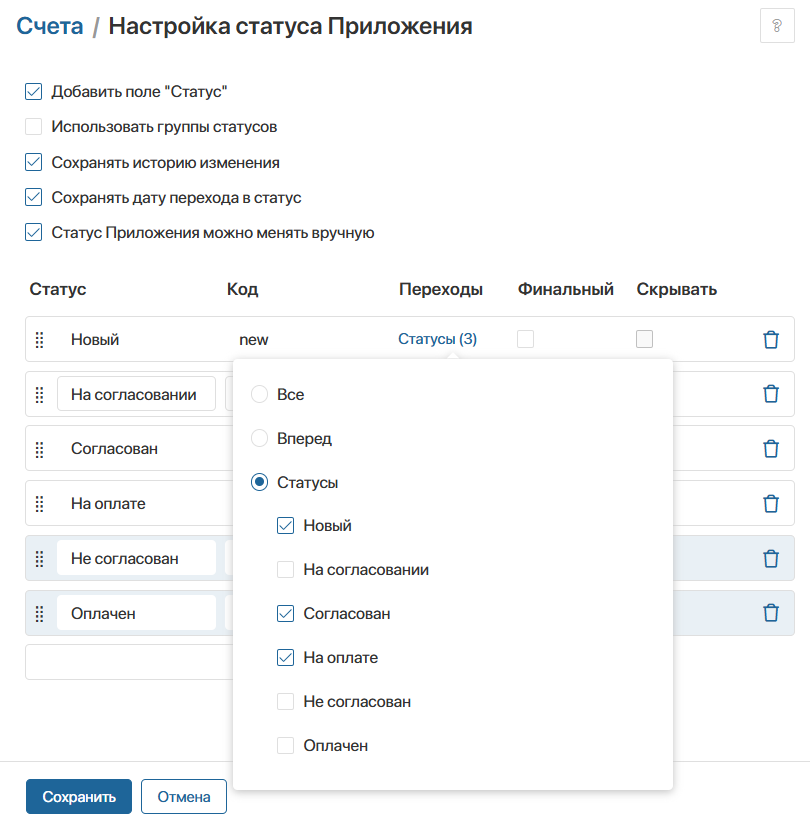Toggle Статус Приложения можно менять вручную
Viewport: 810px width, 822px height.
click(34, 232)
